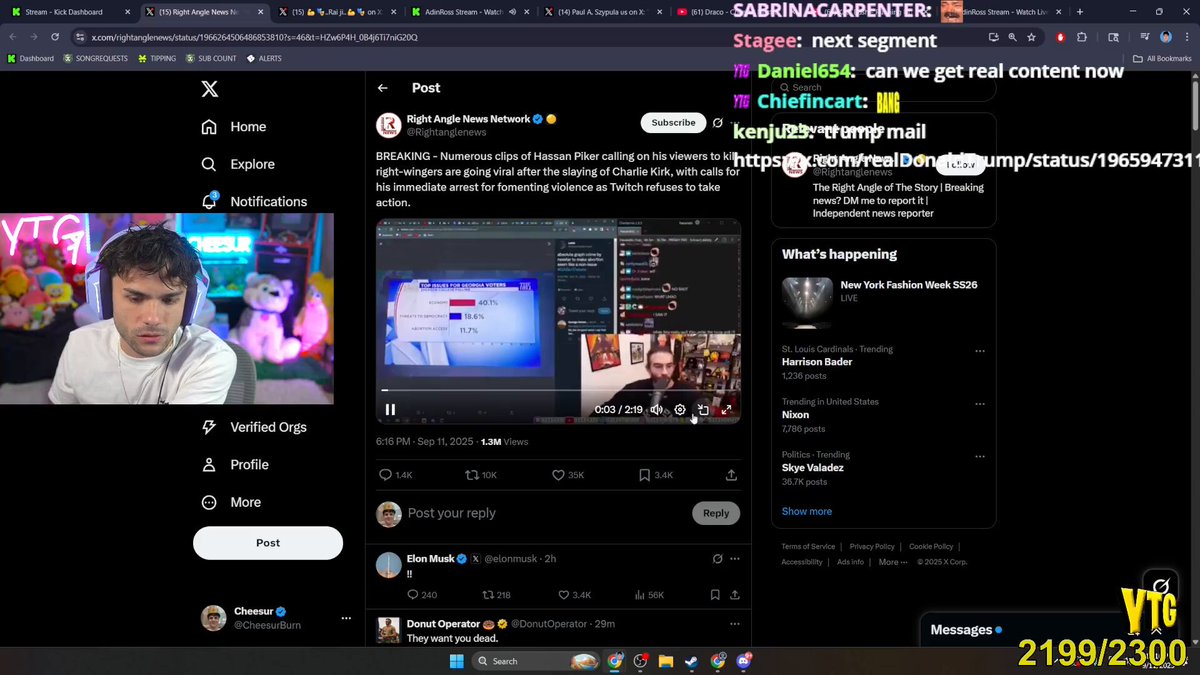Like the main post (35K)
The width and height of the screenshot is (1200, 675).
[x=568, y=475]
